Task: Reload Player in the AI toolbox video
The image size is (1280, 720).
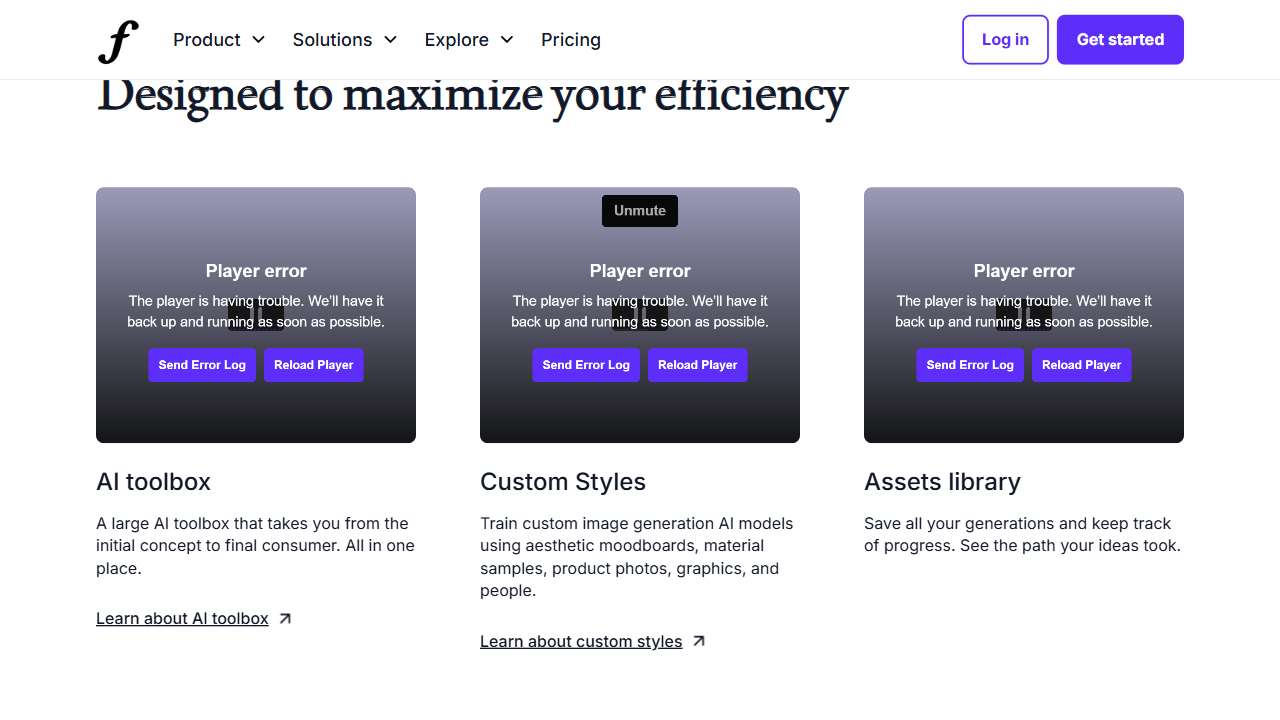Action: coord(313,365)
